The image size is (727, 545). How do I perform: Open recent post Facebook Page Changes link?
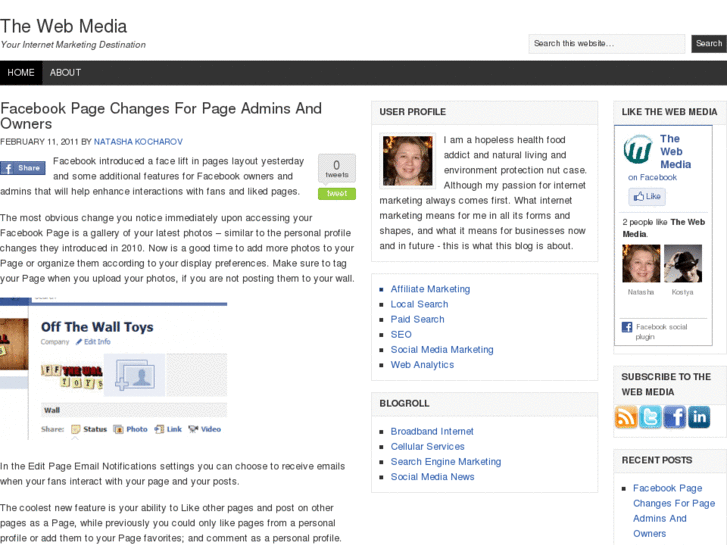674,511
